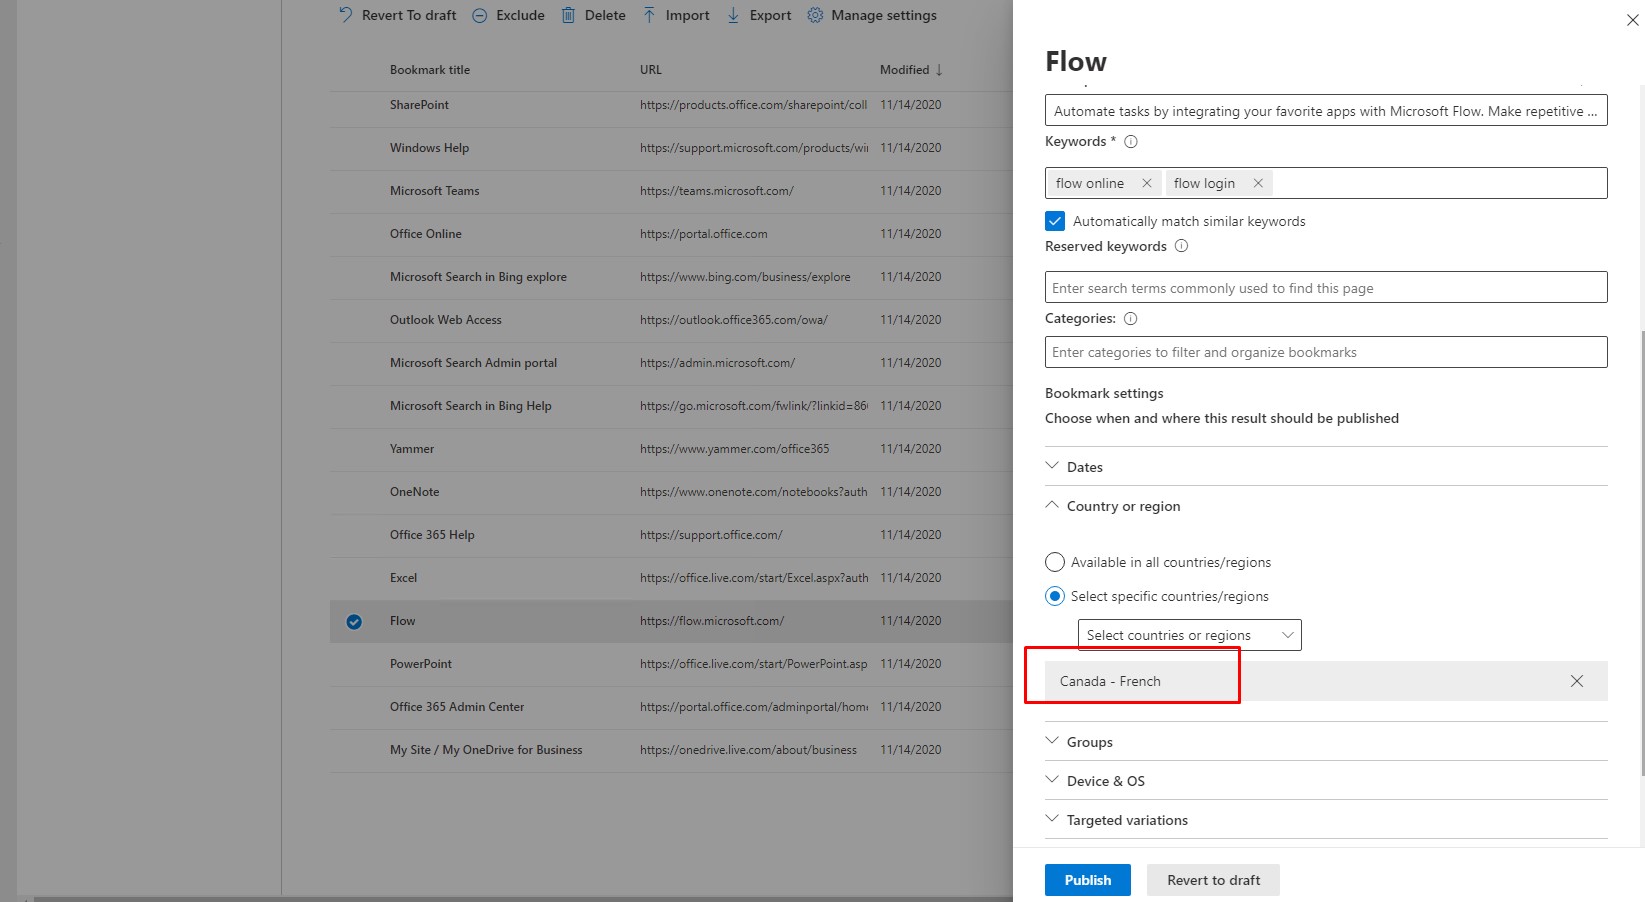Select Office 365 Admin Center row

click(x=671, y=707)
